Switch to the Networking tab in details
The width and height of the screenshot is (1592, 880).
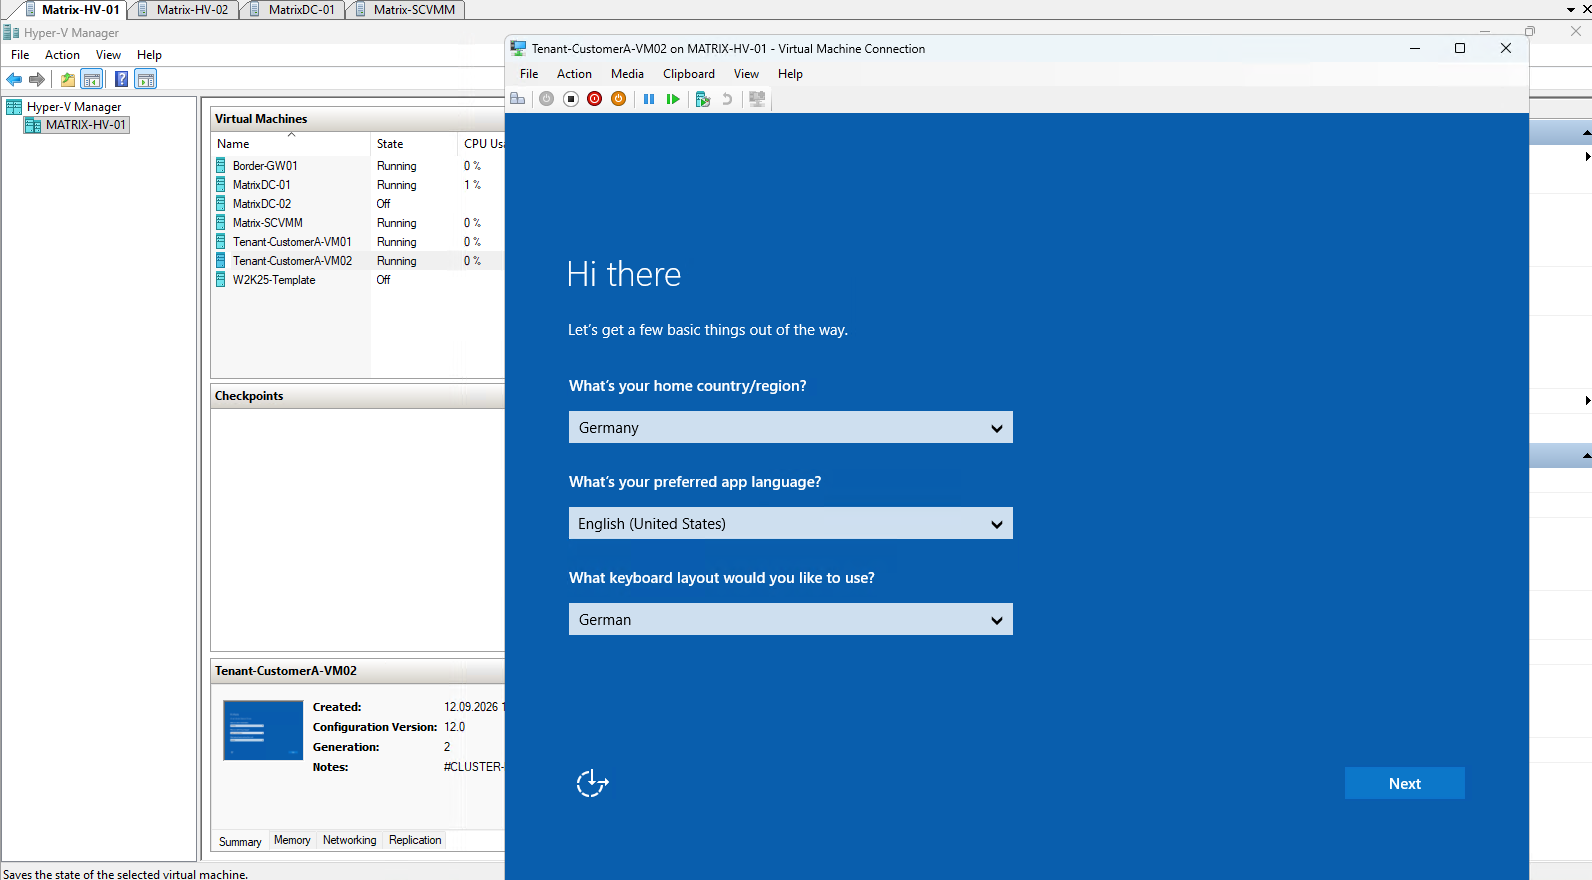[350, 840]
